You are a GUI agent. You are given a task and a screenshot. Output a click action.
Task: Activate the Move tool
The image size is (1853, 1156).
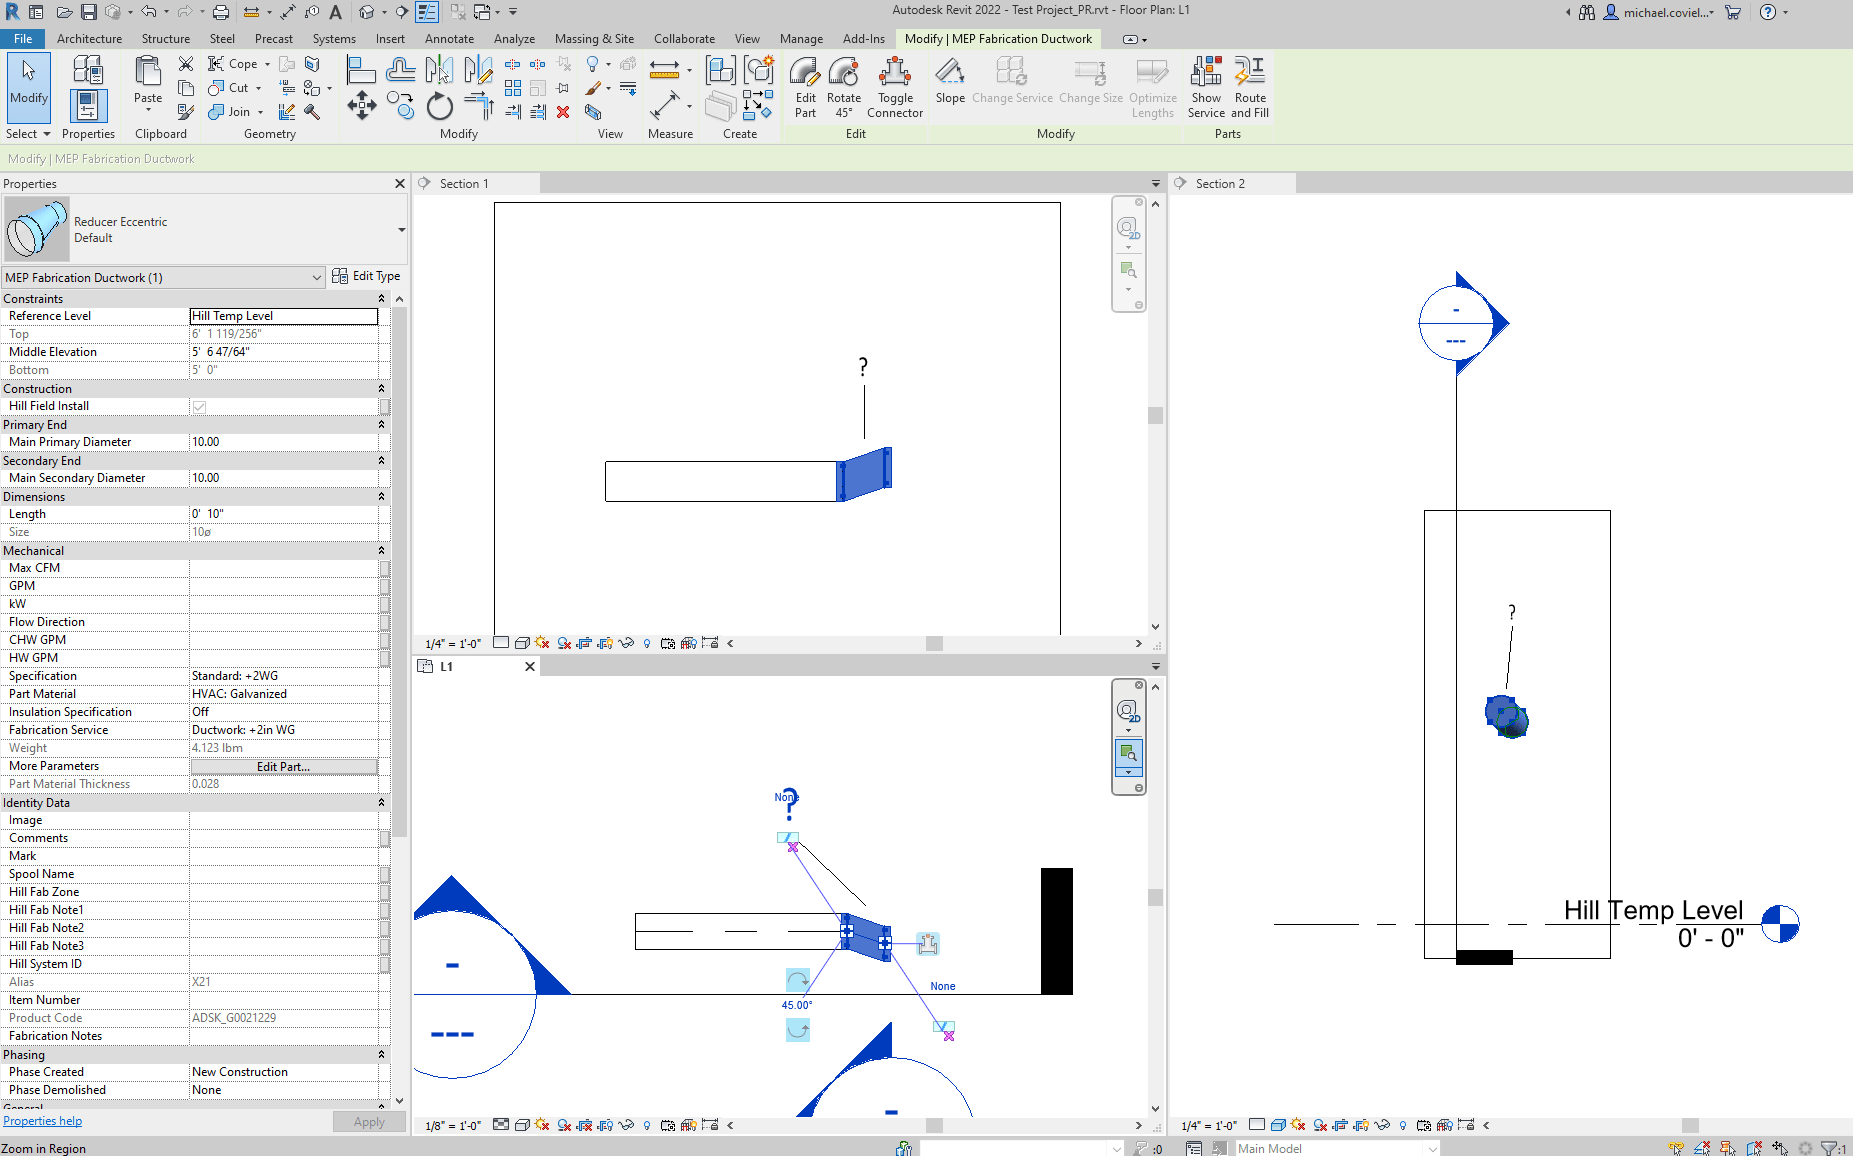(361, 104)
